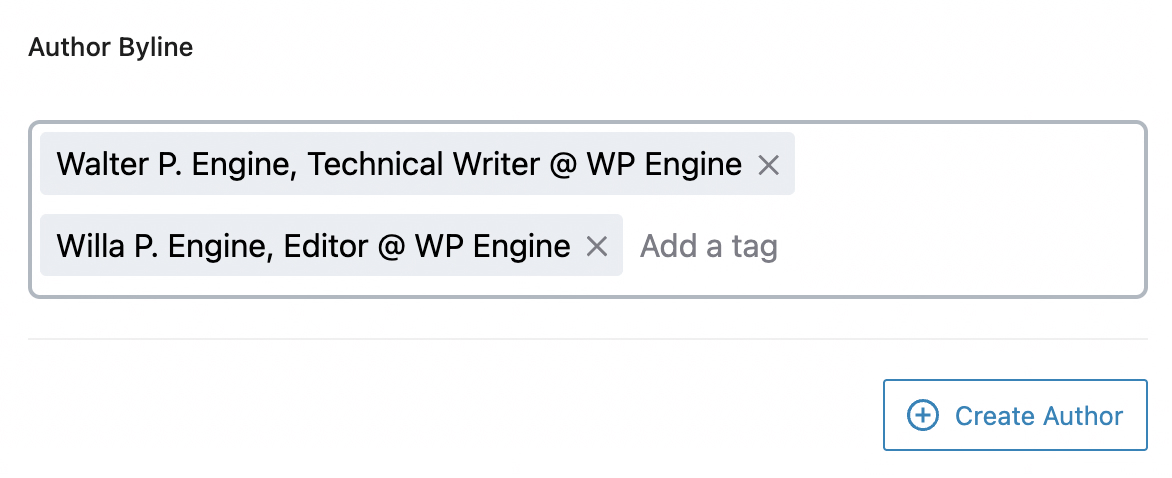The height and width of the screenshot is (478, 1172).
Task: Click the plus circle icon in Create Author
Action: tap(922, 415)
